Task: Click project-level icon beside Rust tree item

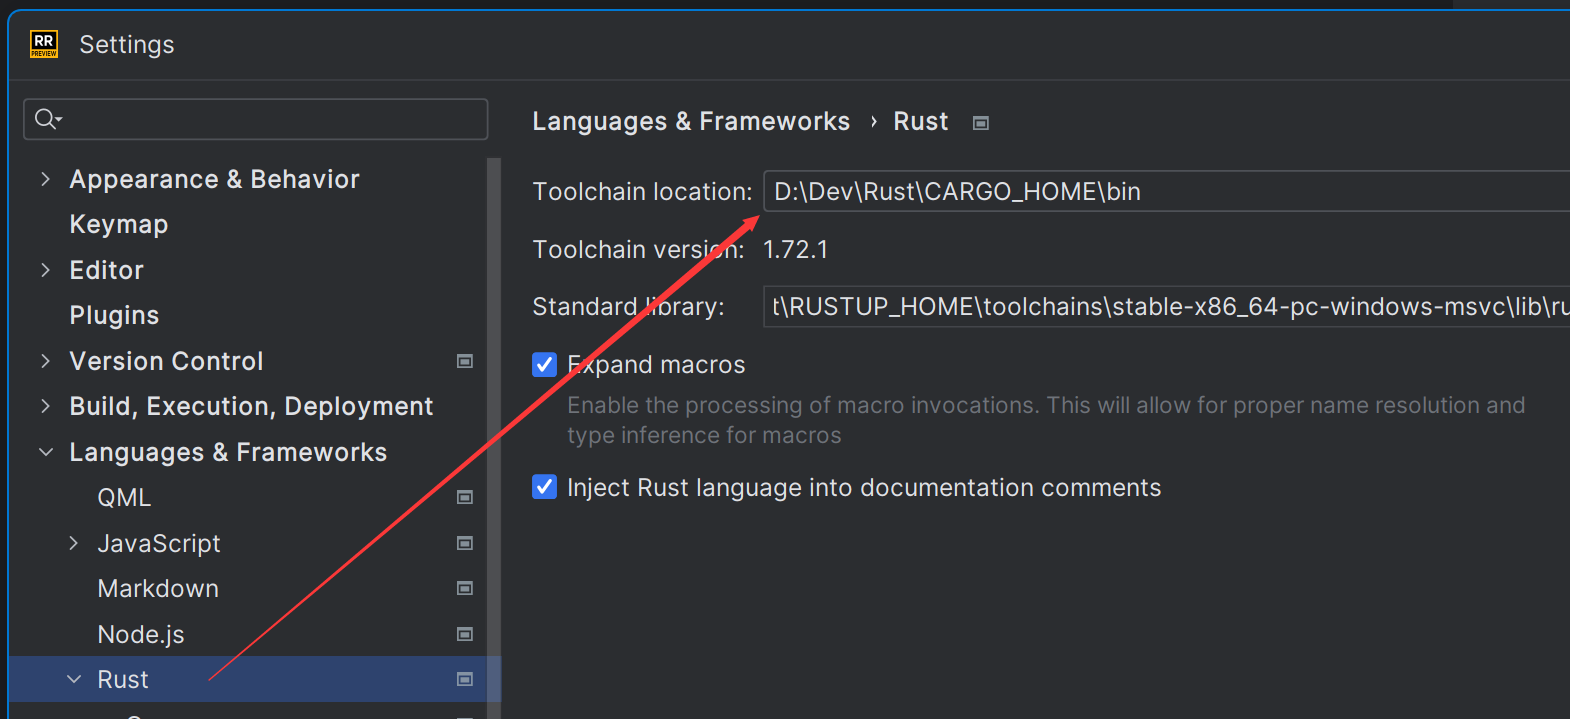Action: [x=465, y=679]
